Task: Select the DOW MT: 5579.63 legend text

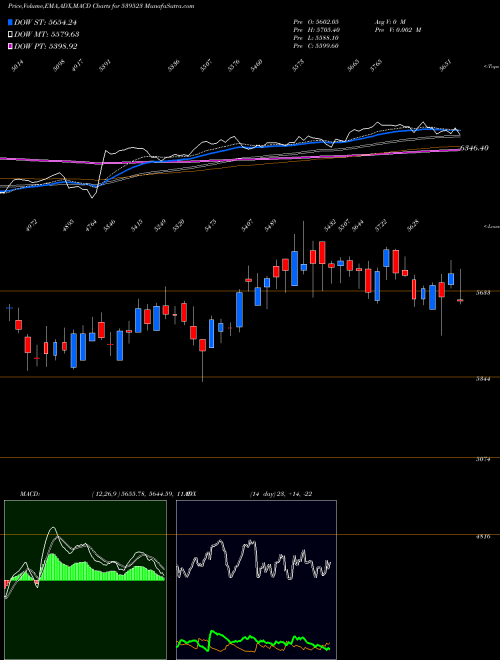Action: pyautogui.click(x=47, y=34)
